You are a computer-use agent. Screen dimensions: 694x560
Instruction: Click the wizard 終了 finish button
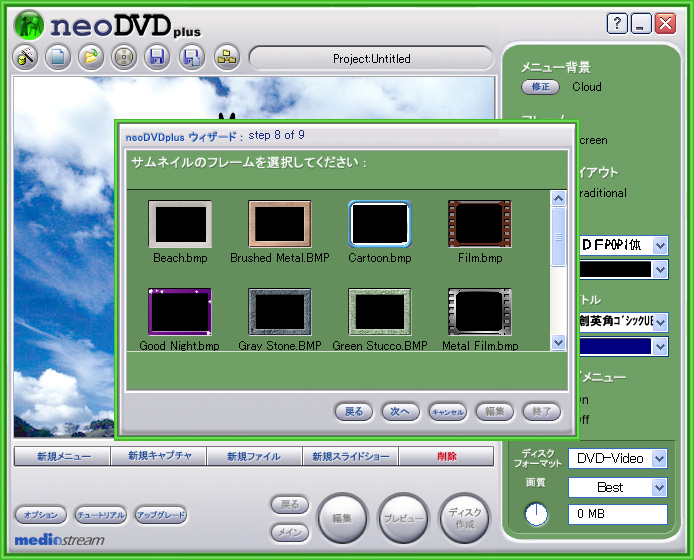[541, 412]
